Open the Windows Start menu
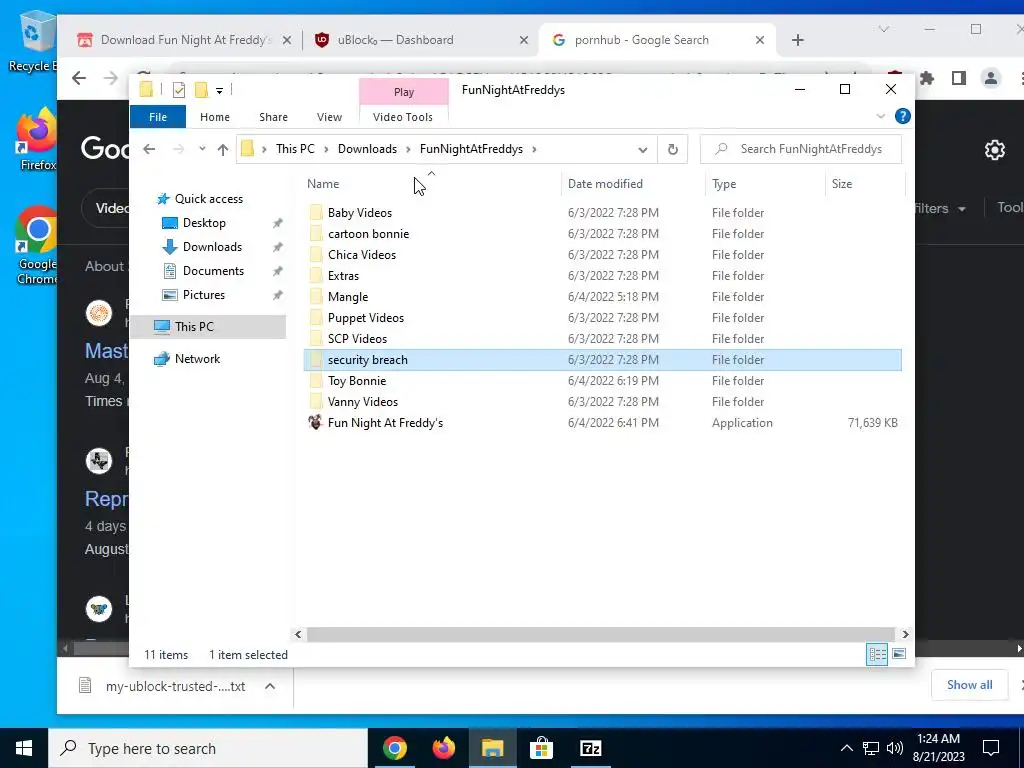 click(x=24, y=748)
